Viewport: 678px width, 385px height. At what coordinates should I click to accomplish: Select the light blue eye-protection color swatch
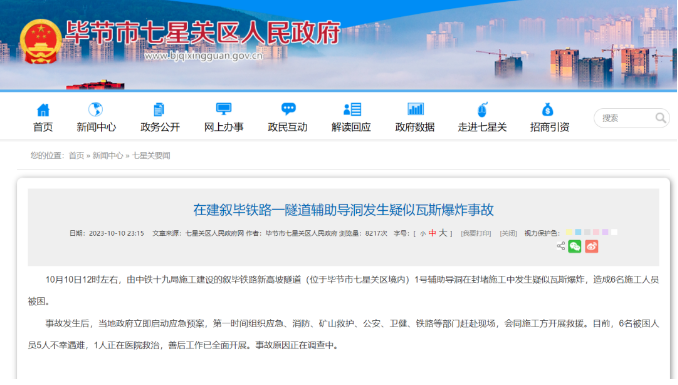pos(578,232)
